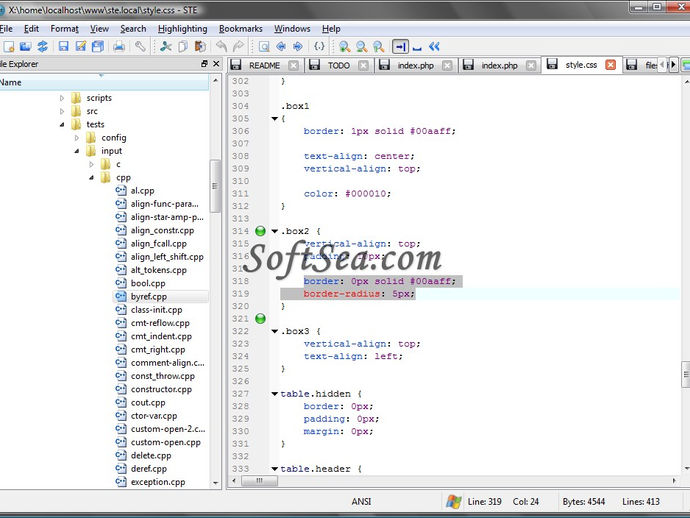The width and height of the screenshot is (690, 518).
Task: Click the bookmark marker on line 321
Action: pyautogui.click(x=261, y=319)
